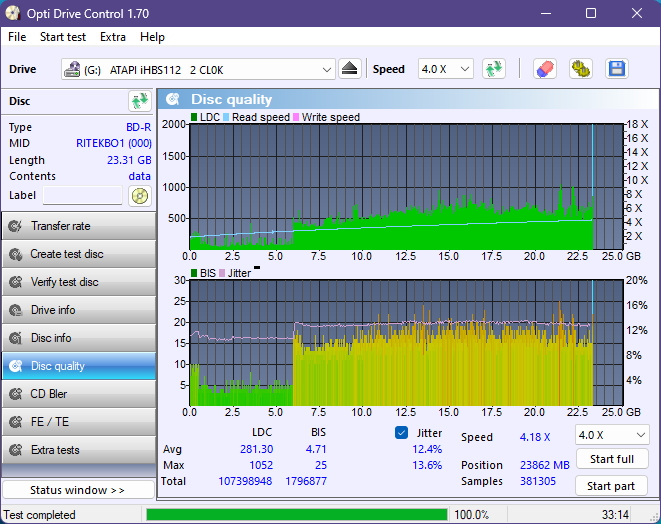Expand the drive selection dropdown

(326, 70)
